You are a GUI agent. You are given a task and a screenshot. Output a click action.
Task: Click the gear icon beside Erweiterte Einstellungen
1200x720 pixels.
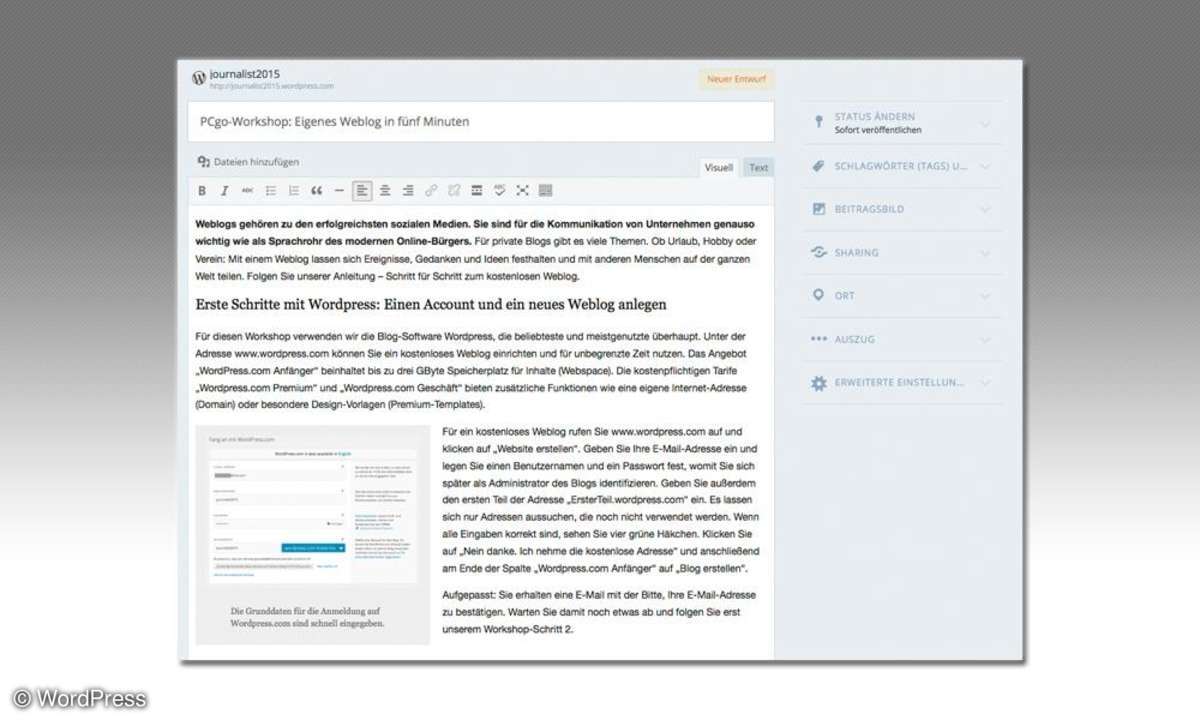click(819, 382)
